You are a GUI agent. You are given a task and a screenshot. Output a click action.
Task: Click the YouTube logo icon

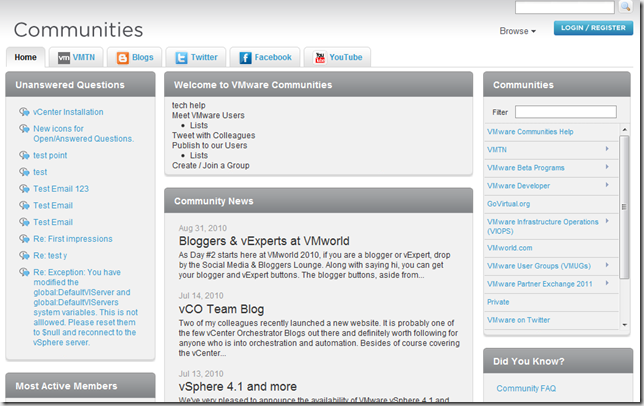click(320, 57)
